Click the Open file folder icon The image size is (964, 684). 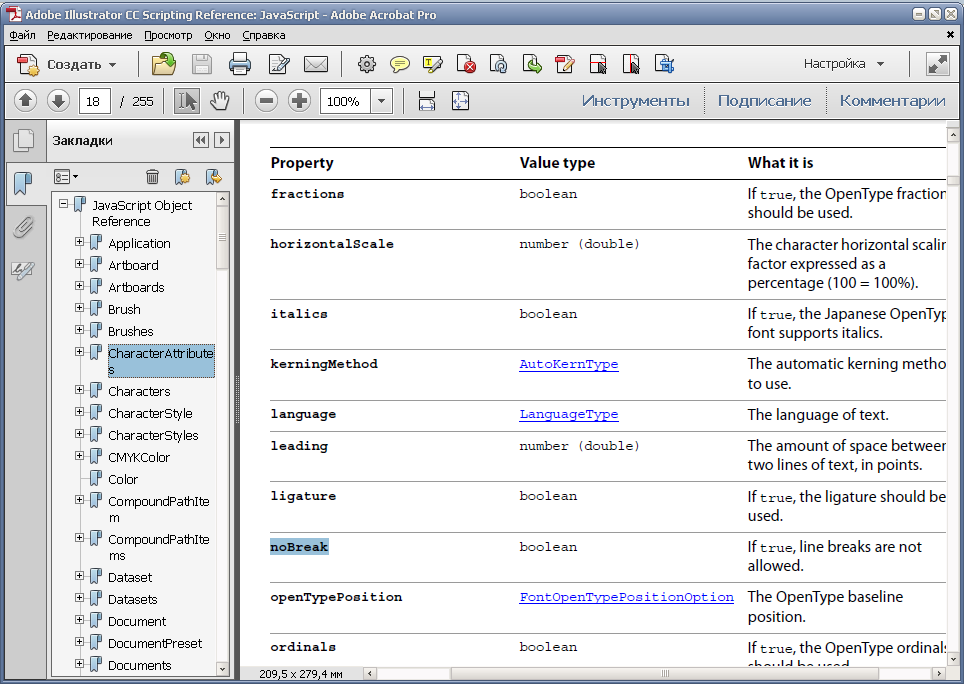[x=164, y=64]
